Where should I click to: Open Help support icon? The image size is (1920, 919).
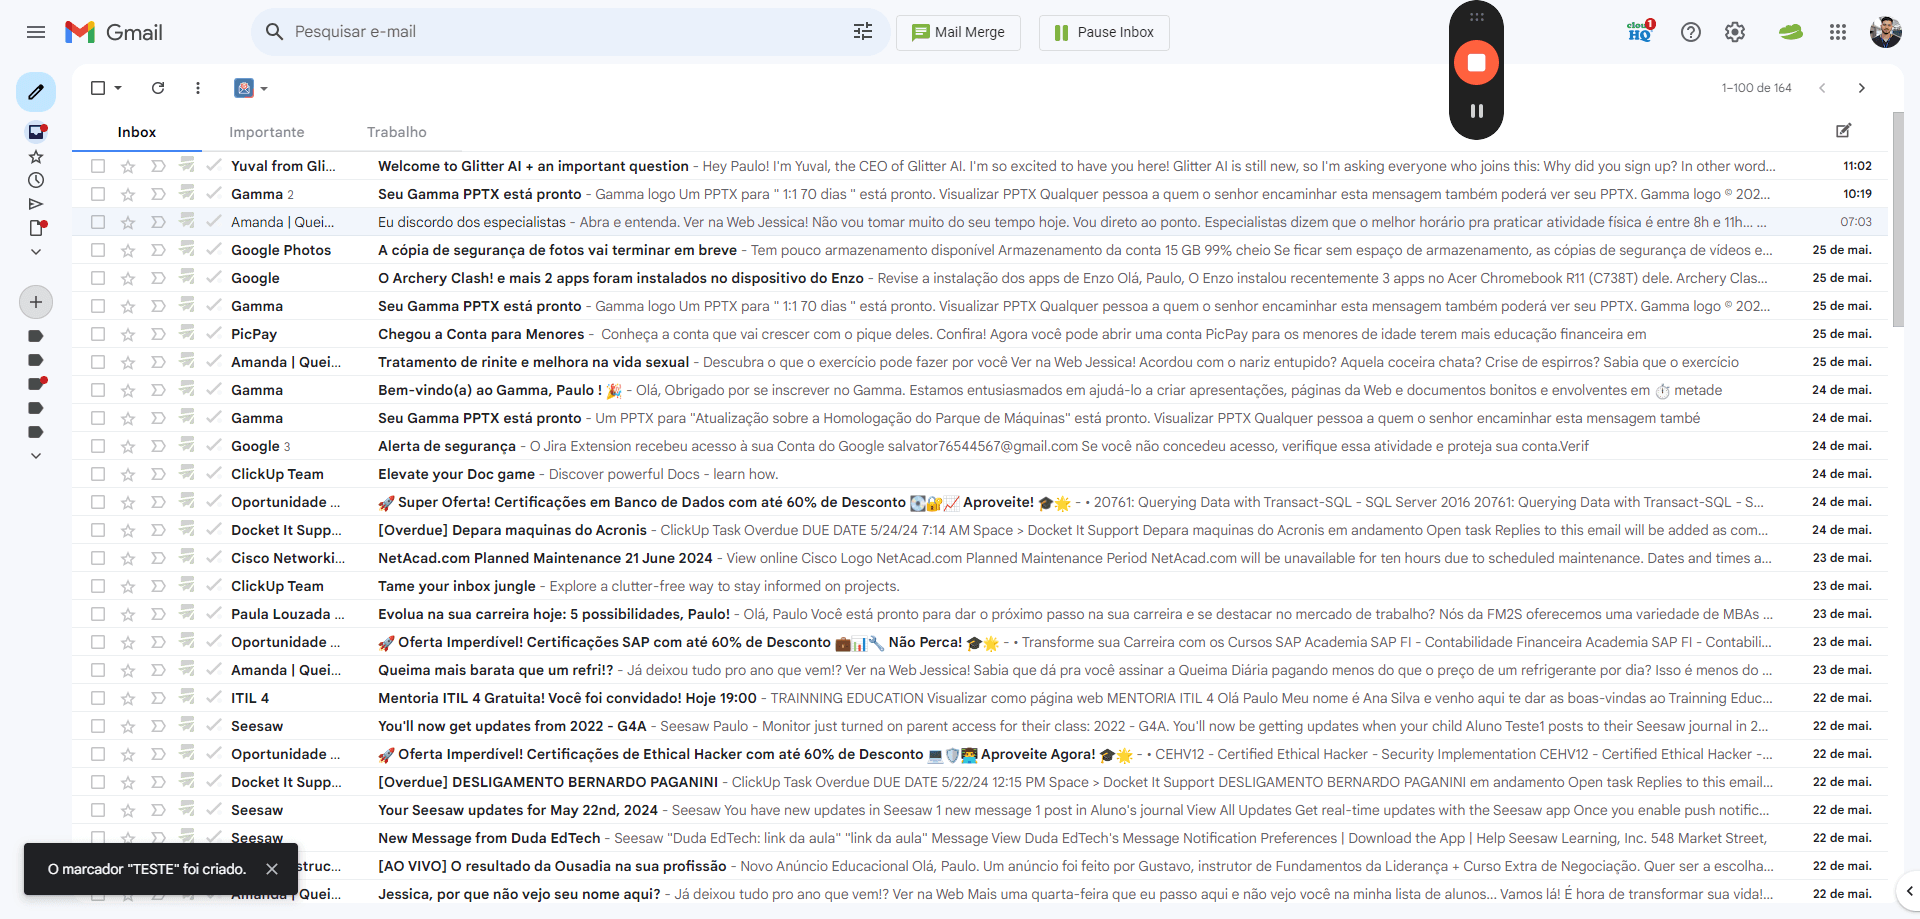click(x=1691, y=32)
